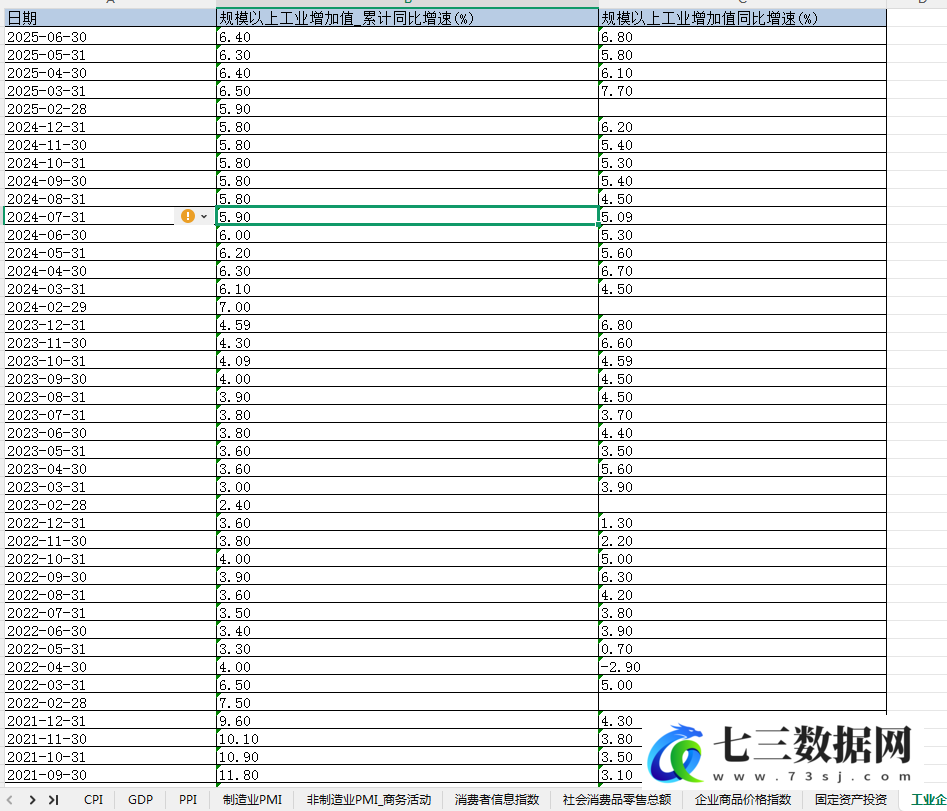The image size is (947, 811).
Task: Click the cumulative value 6.50 in row 2025-03-31
Action: (408, 91)
